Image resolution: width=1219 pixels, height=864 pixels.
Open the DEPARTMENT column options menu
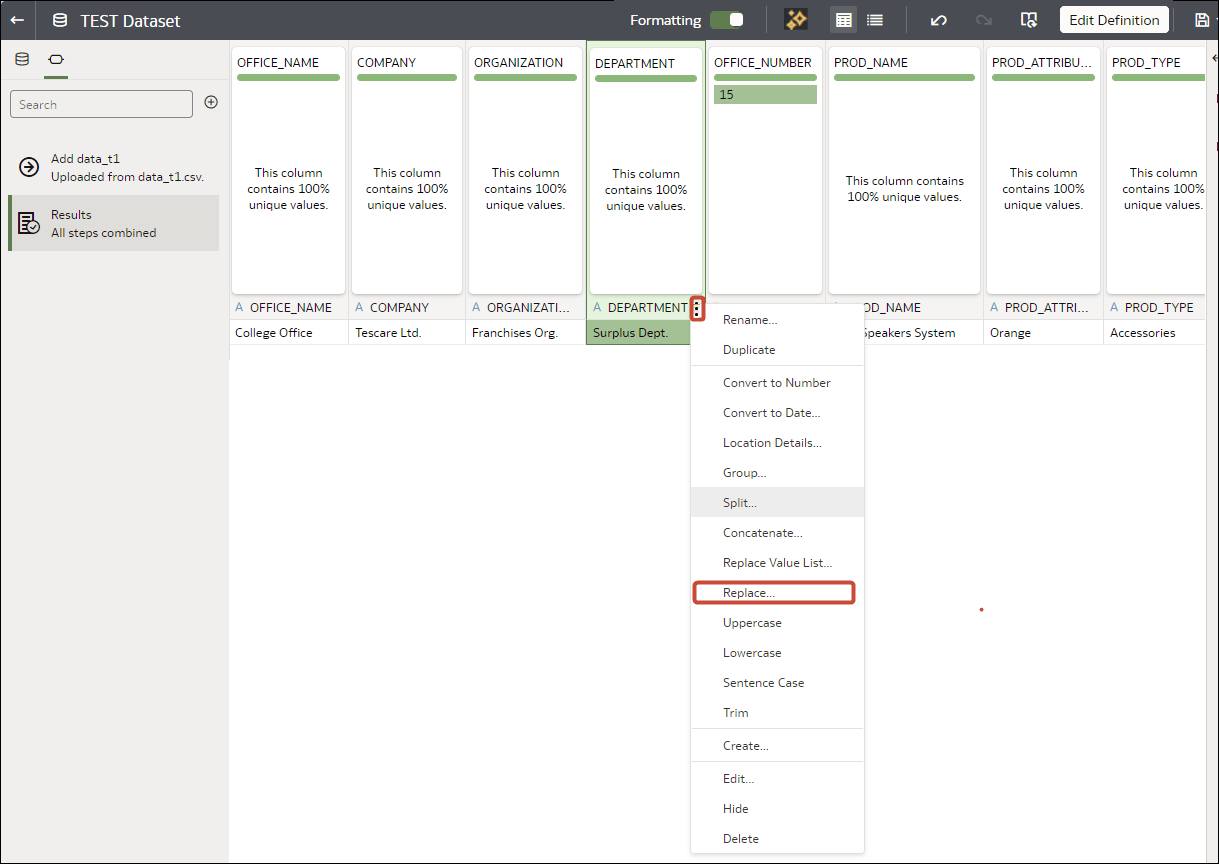pos(696,309)
